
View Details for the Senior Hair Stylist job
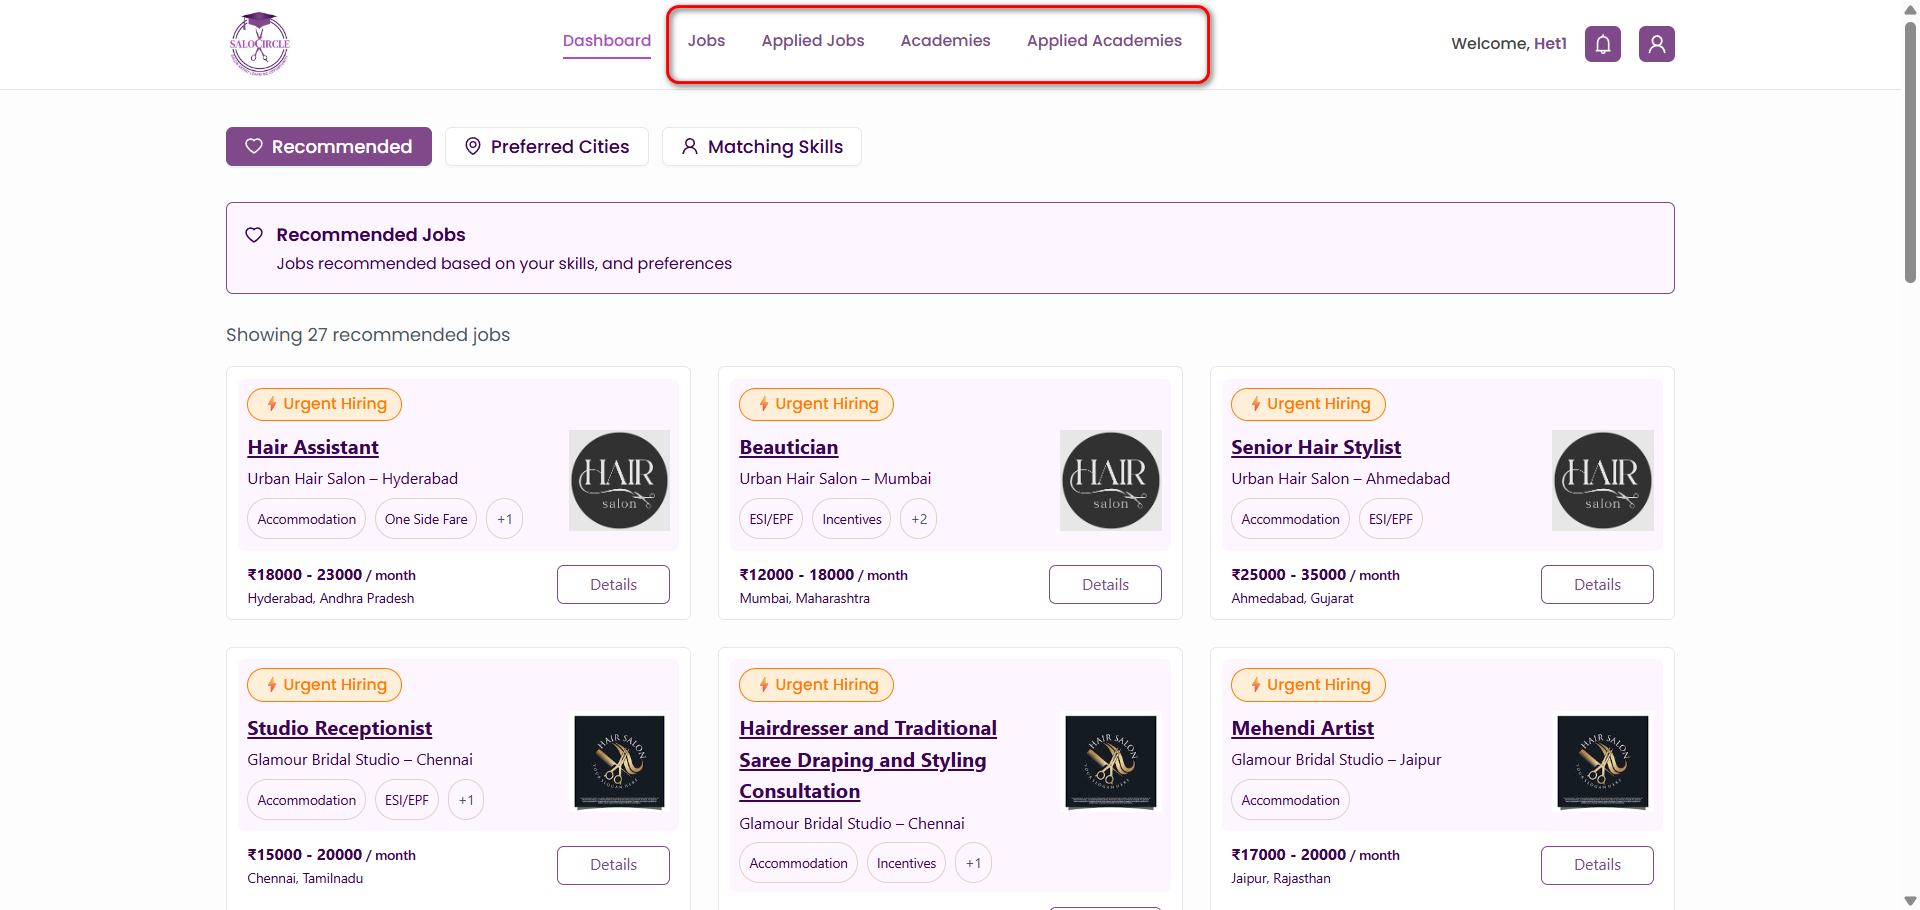point(1597,585)
